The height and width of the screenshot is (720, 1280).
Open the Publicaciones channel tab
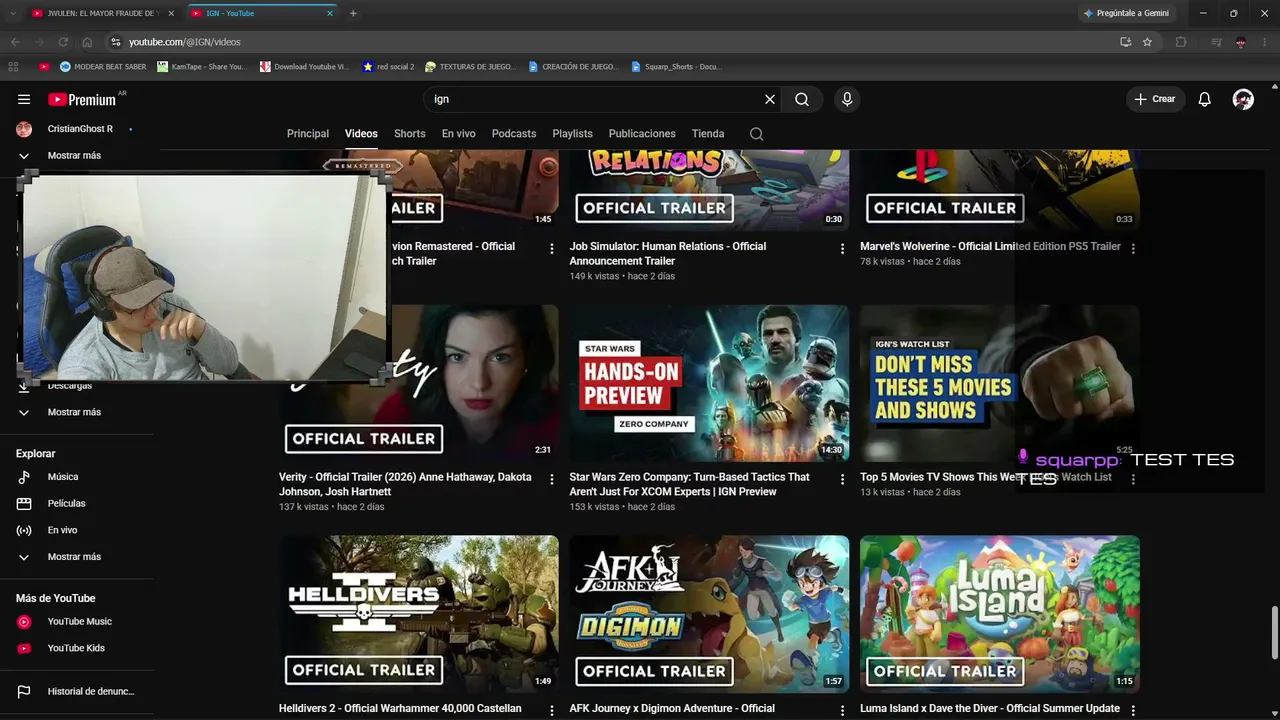pyautogui.click(x=642, y=134)
